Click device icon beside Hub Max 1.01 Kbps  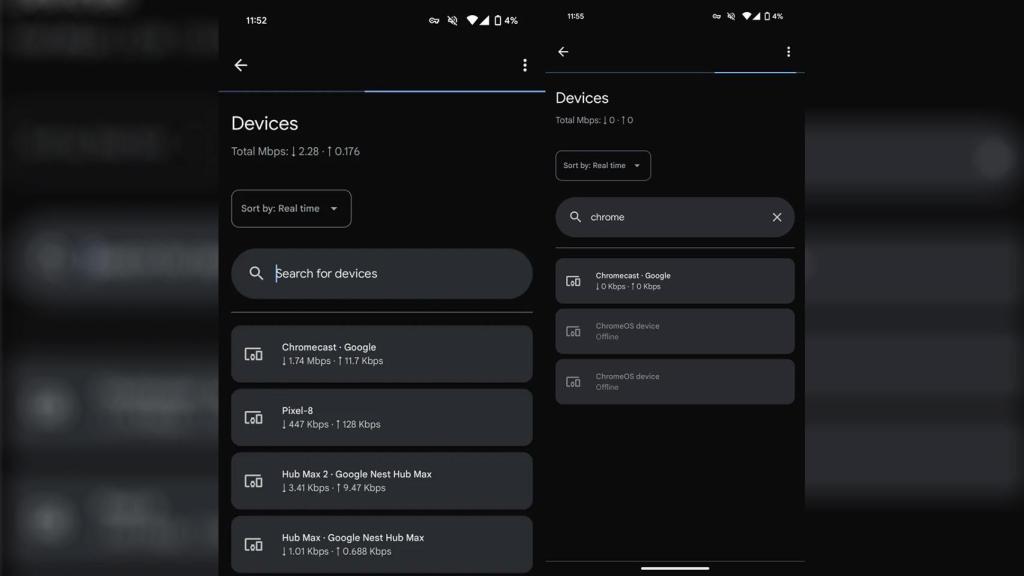pos(253,545)
